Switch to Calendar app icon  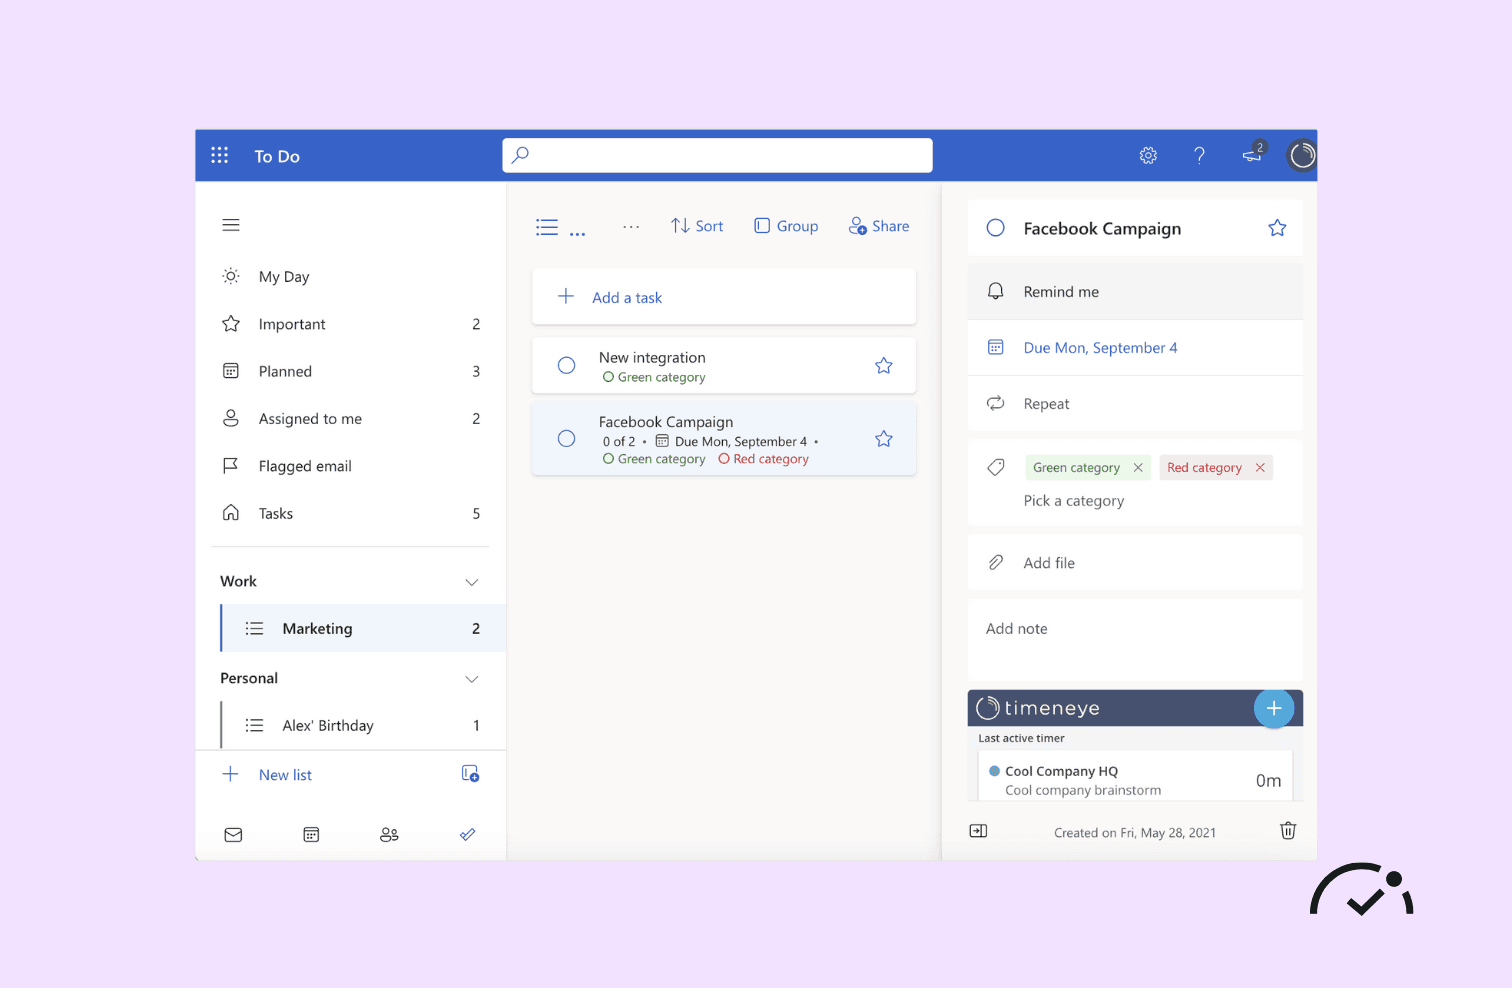coord(311,835)
